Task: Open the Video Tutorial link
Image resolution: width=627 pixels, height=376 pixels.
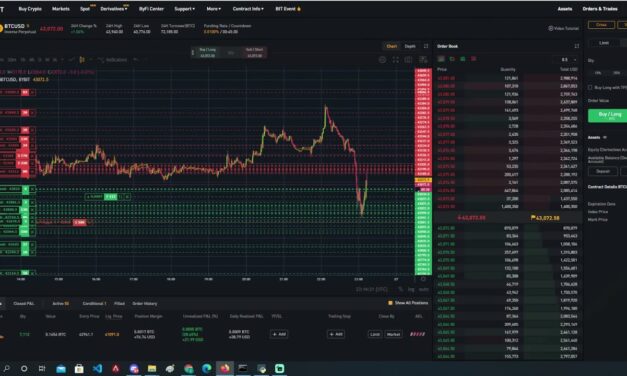Action: click(x=563, y=28)
